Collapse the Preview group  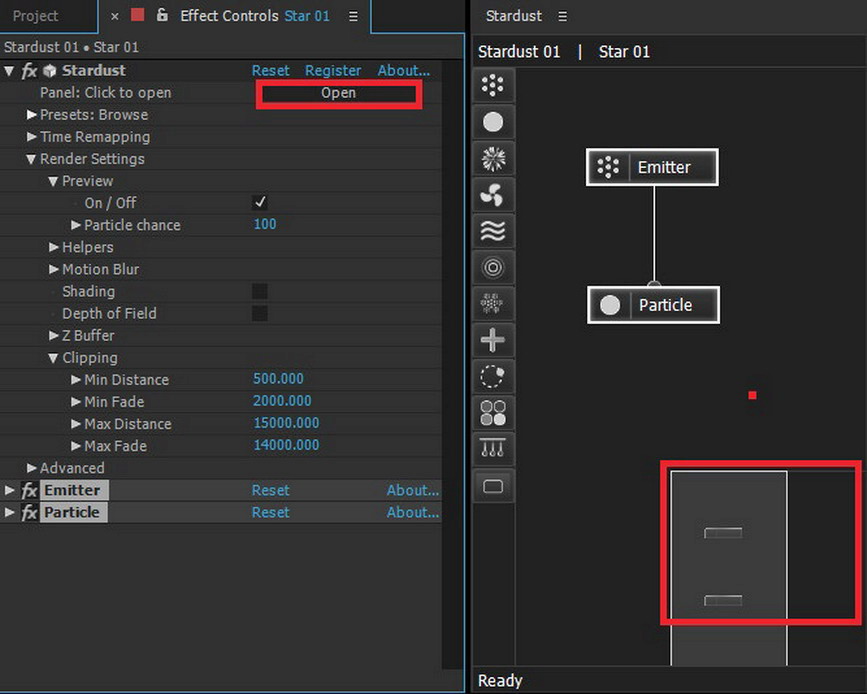(x=53, y=181)
